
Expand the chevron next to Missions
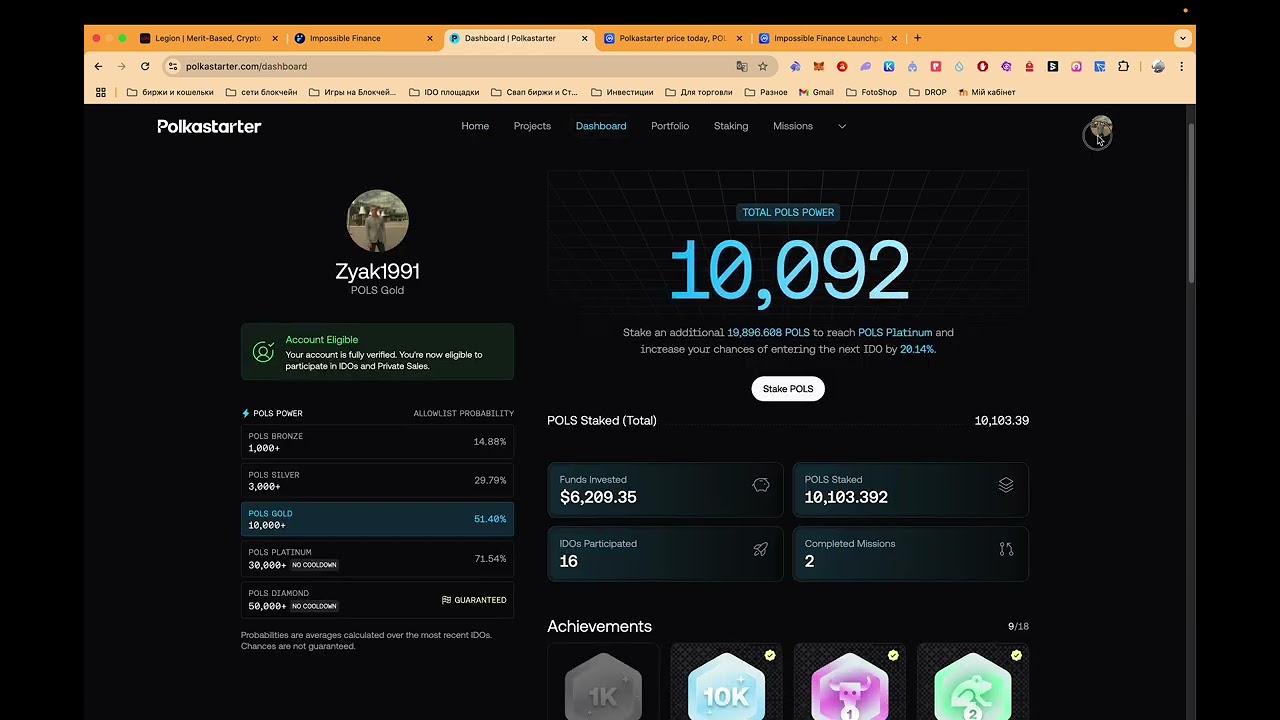[842, 126]
